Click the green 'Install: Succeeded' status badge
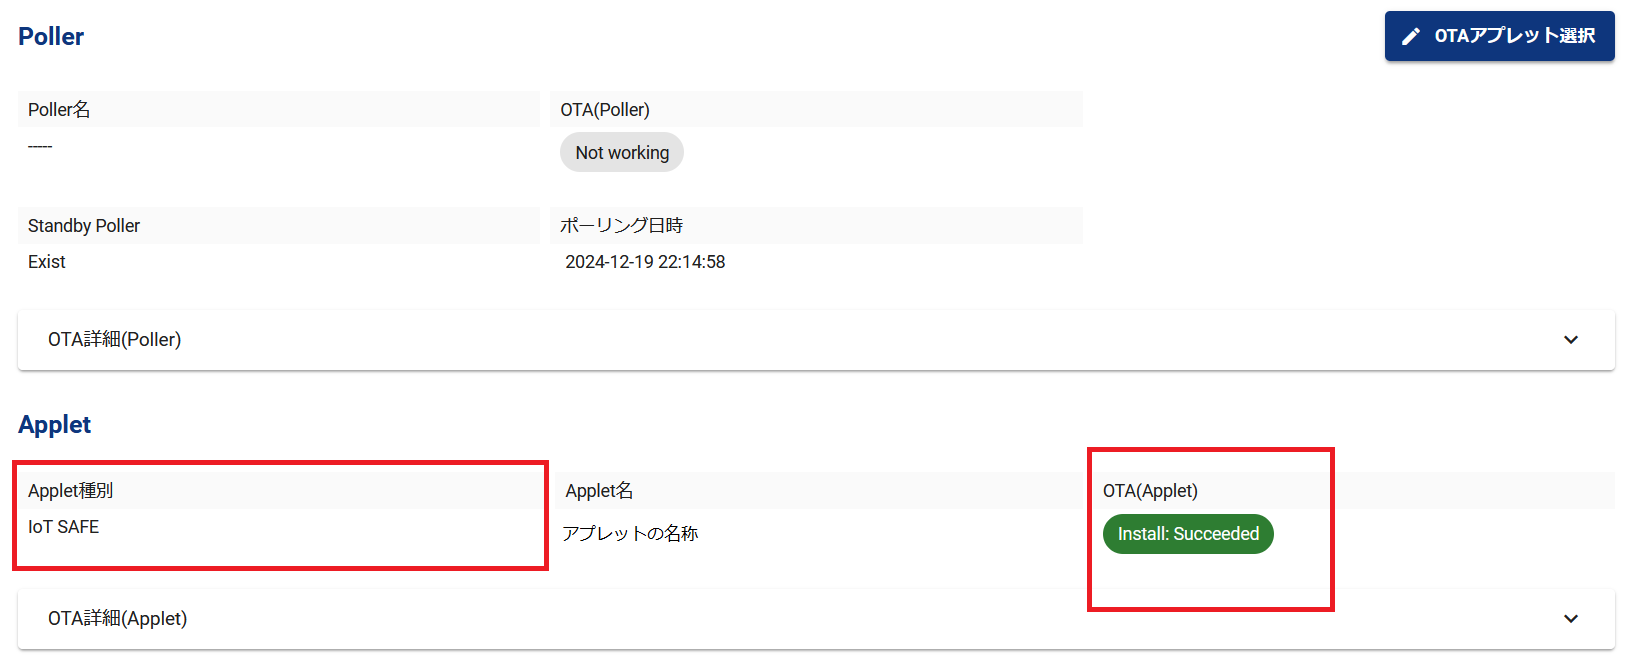Viewport: 1636px width, 667px height. [x=1187, y=533]
